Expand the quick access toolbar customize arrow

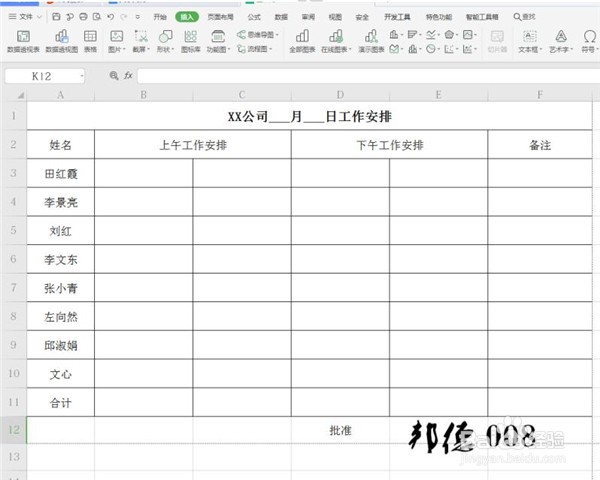click(138, 17)
